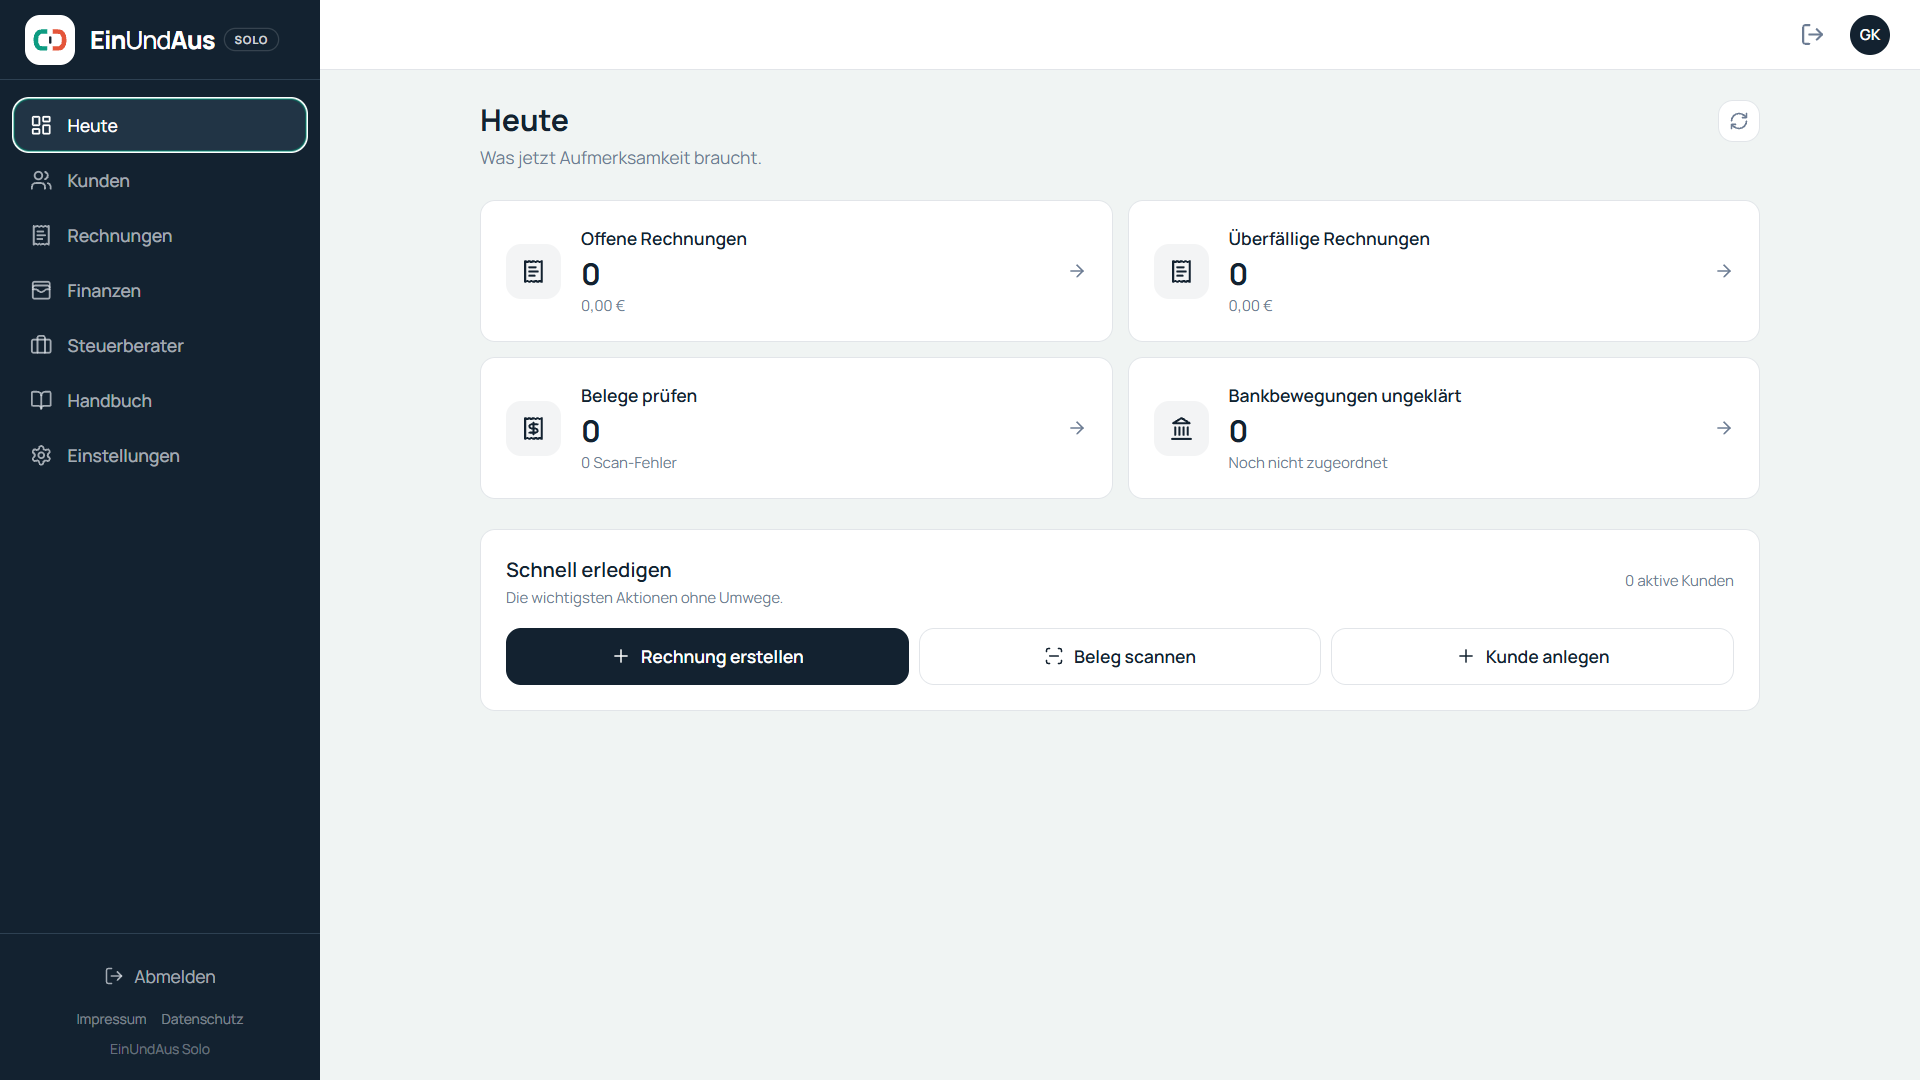Viewport: 1920px width, 1080px height.
Task: Open the Datenschutz link
Action: point(202,1019)
